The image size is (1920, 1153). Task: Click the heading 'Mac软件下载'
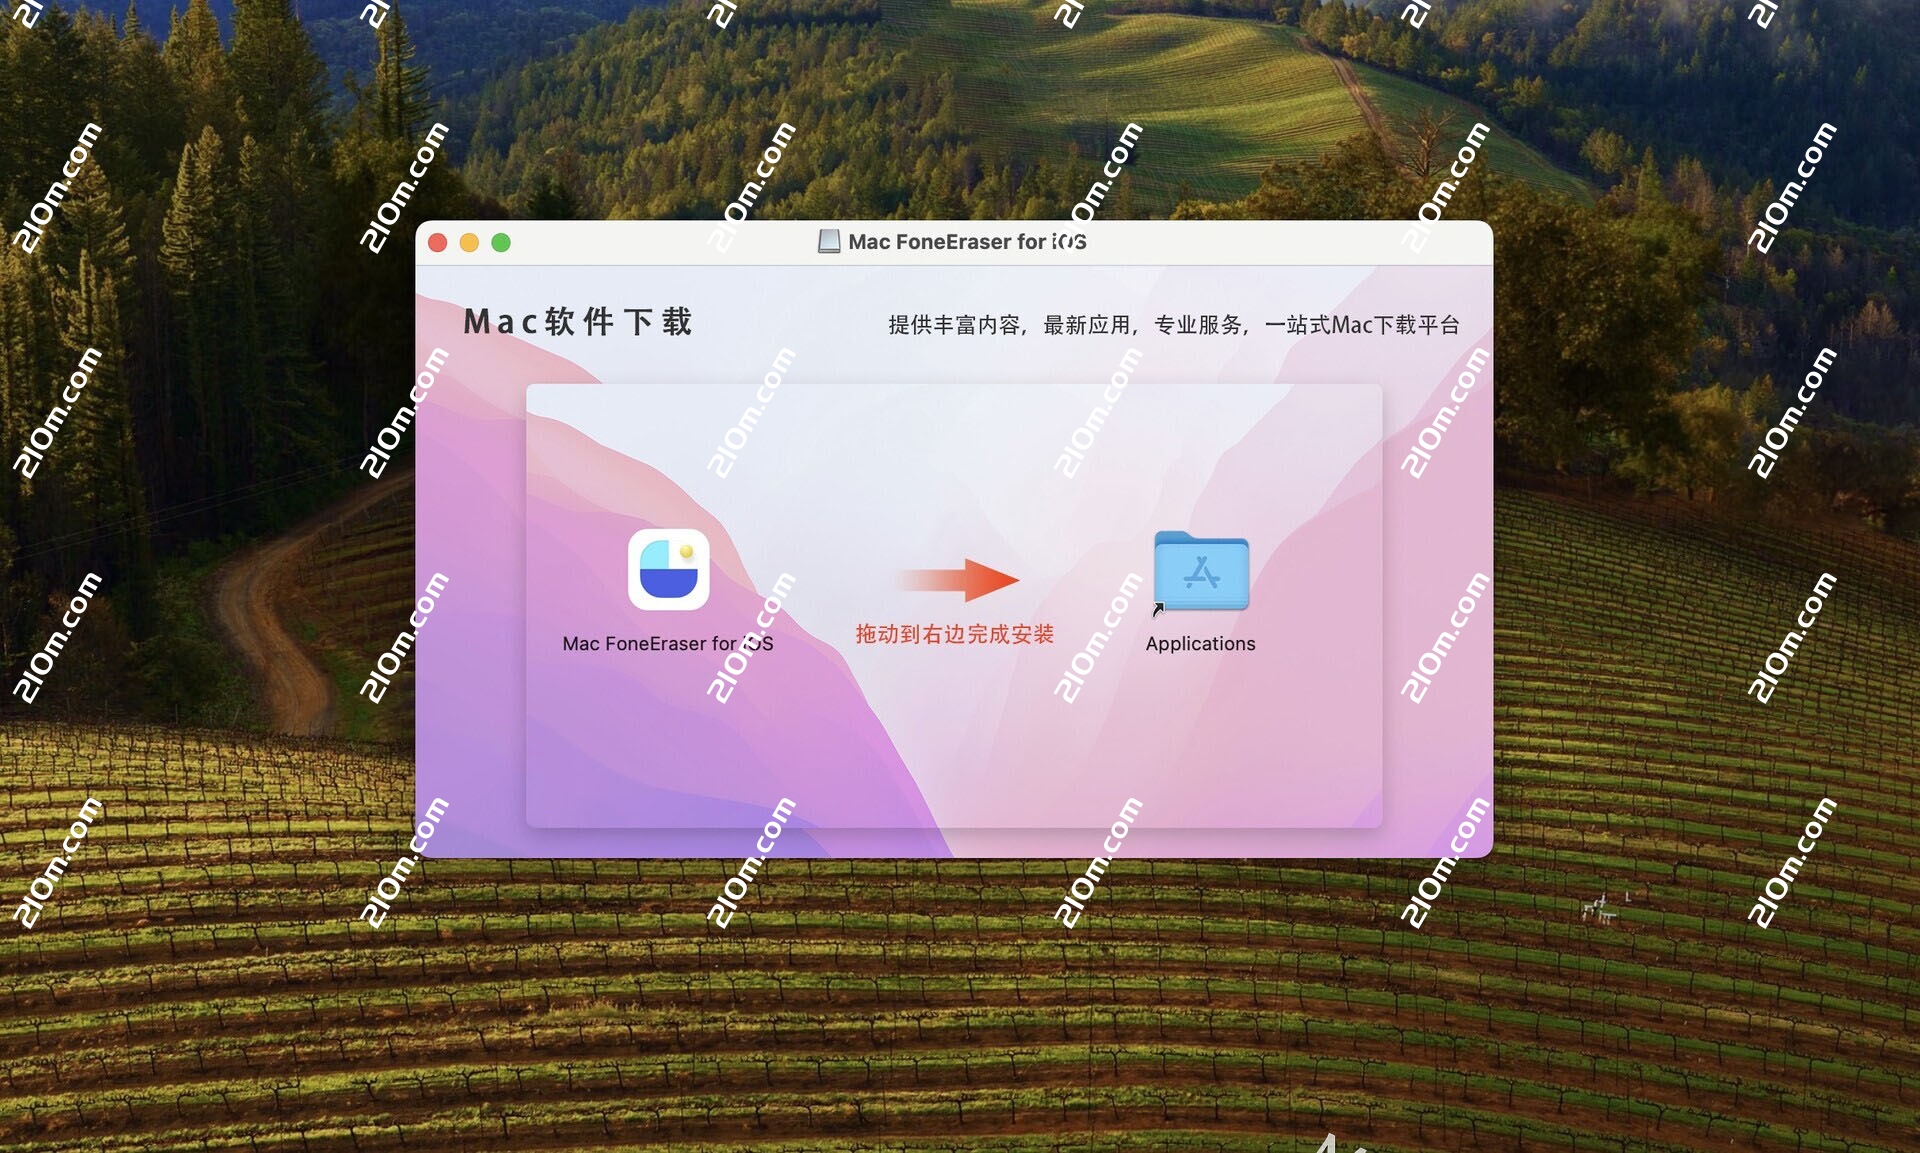(x=578, y=322)
